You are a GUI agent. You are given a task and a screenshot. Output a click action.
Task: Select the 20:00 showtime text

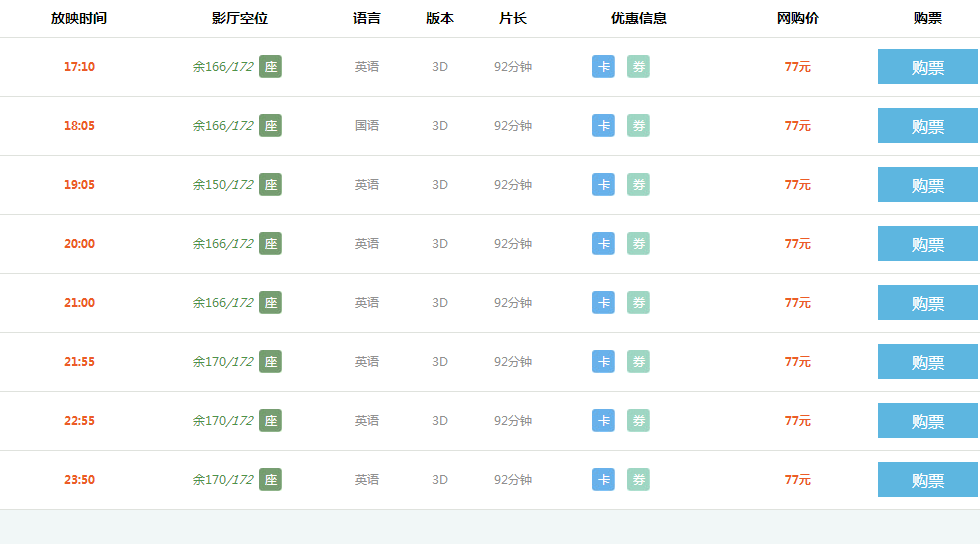point(79,244)
